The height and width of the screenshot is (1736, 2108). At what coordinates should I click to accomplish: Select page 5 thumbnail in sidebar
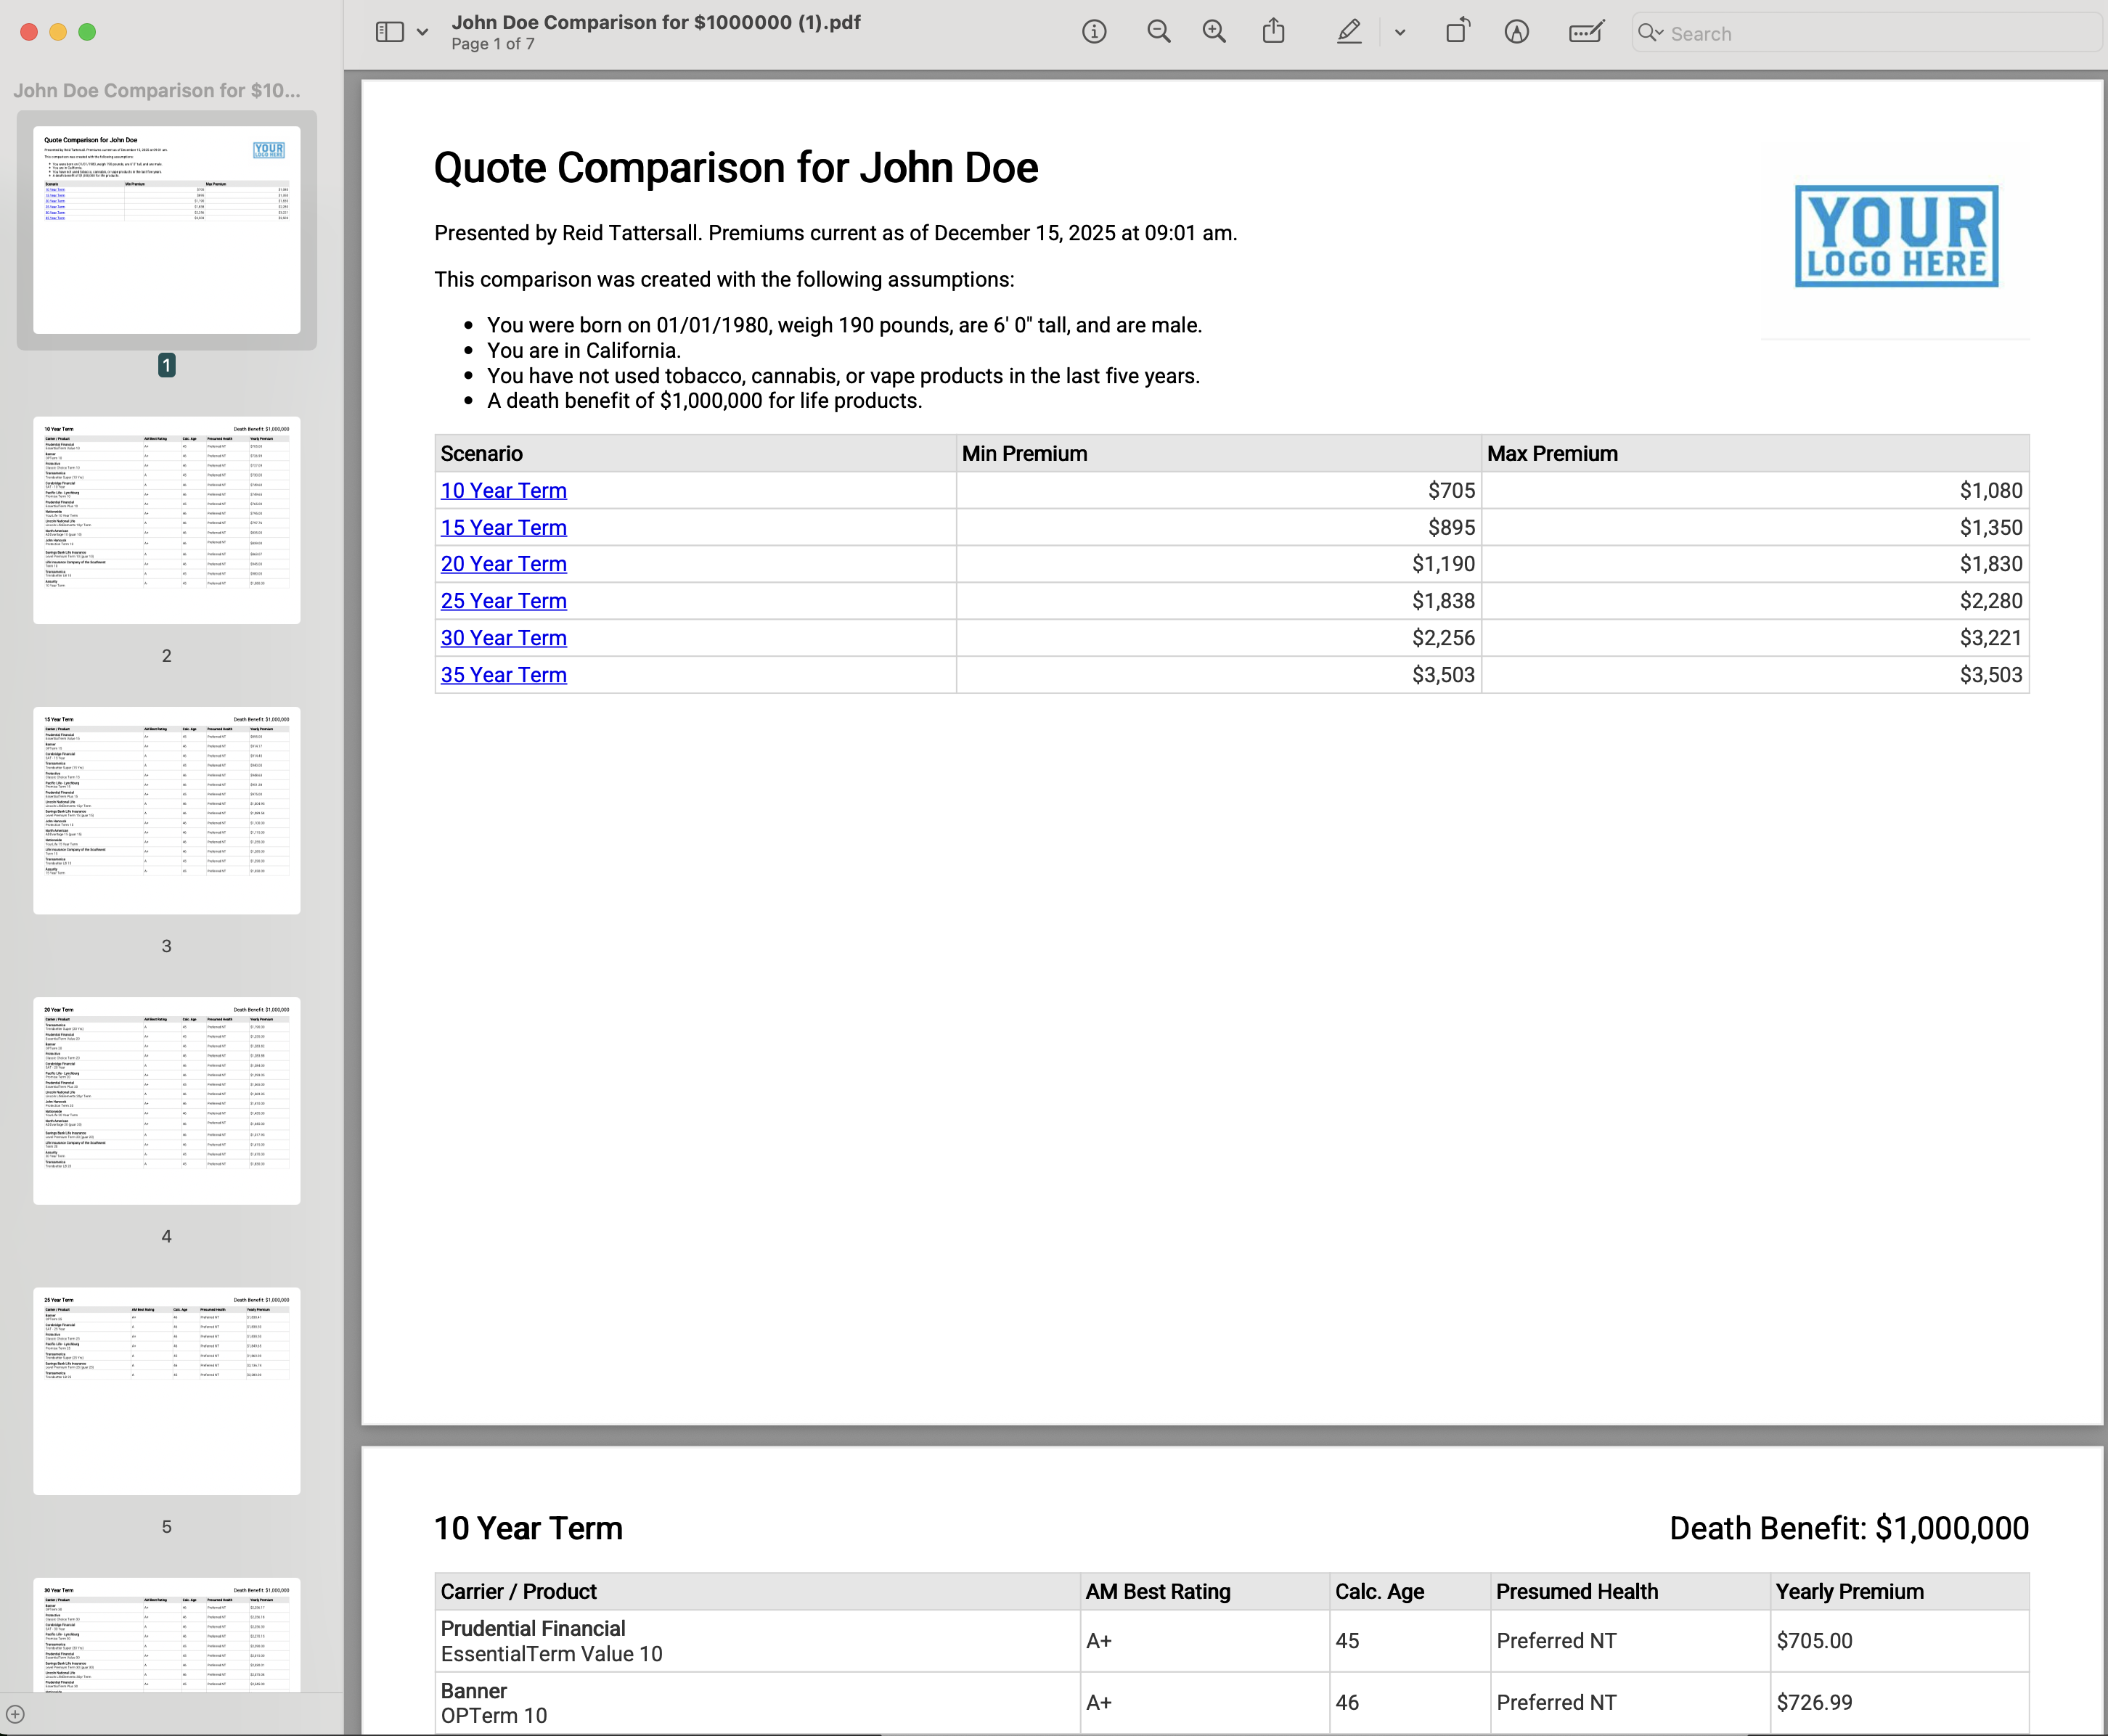tap(166, 1391)
